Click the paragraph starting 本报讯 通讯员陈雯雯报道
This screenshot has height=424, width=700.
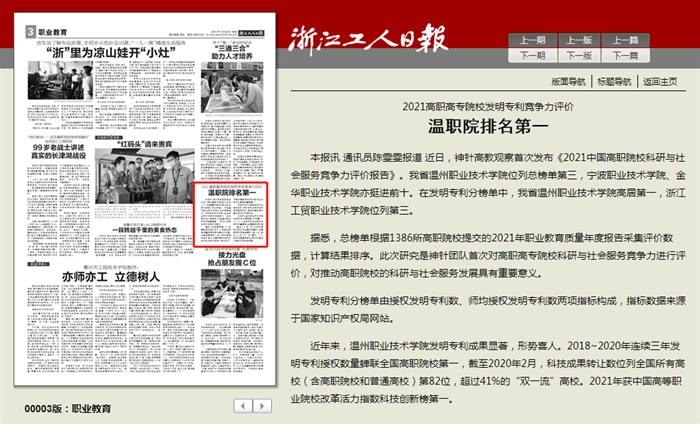(x=488, y=184)
